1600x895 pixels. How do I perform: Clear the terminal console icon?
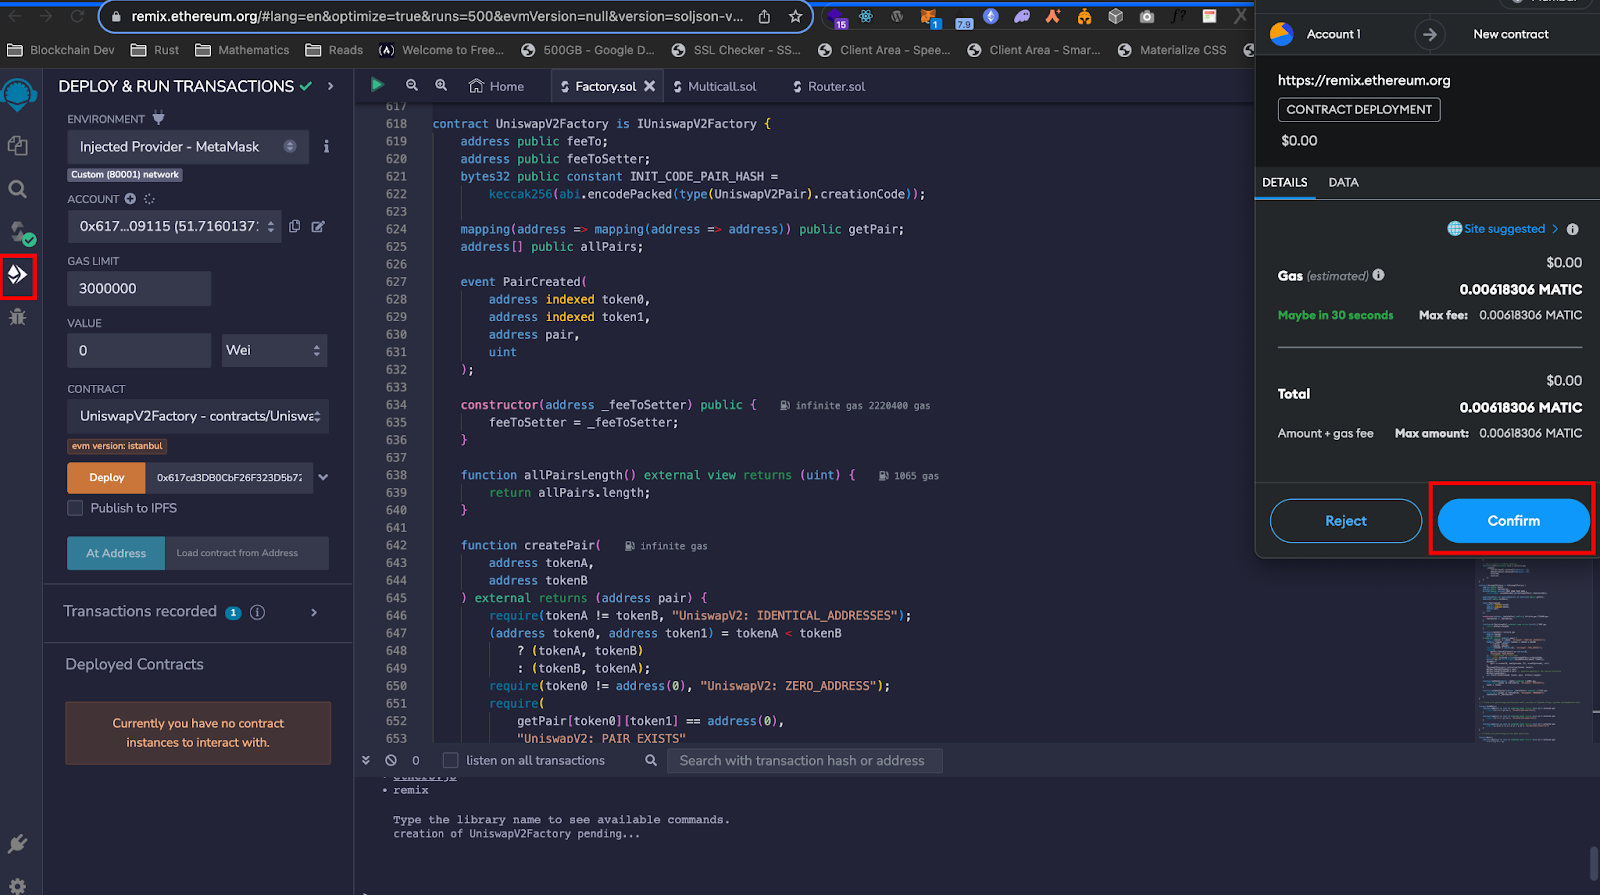click(391, 760)
